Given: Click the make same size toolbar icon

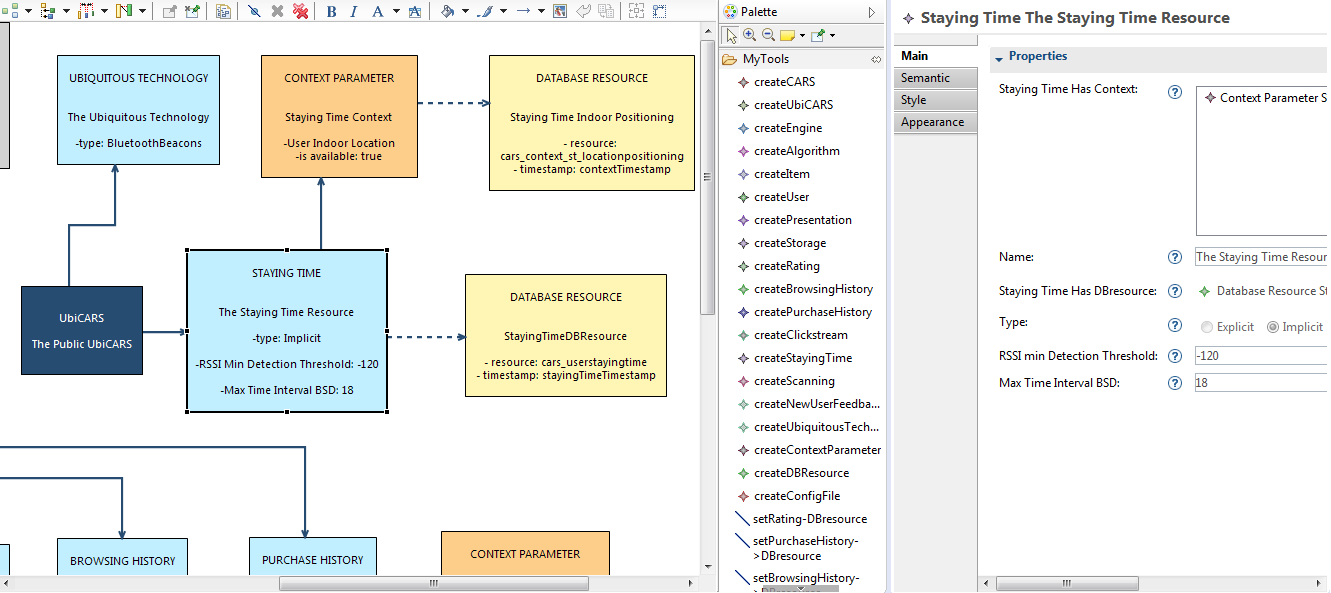Looking at the screenshot, I should coord(660,11).
